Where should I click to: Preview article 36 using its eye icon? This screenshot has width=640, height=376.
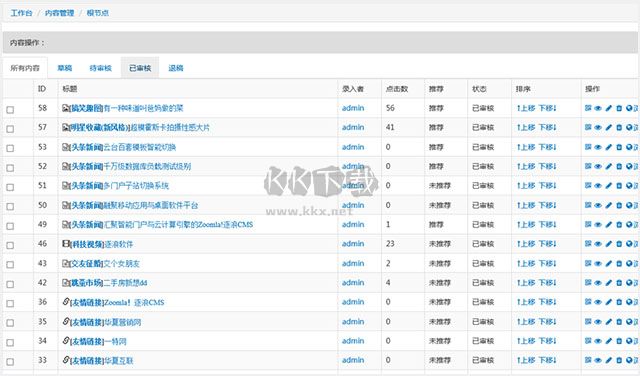598,302
